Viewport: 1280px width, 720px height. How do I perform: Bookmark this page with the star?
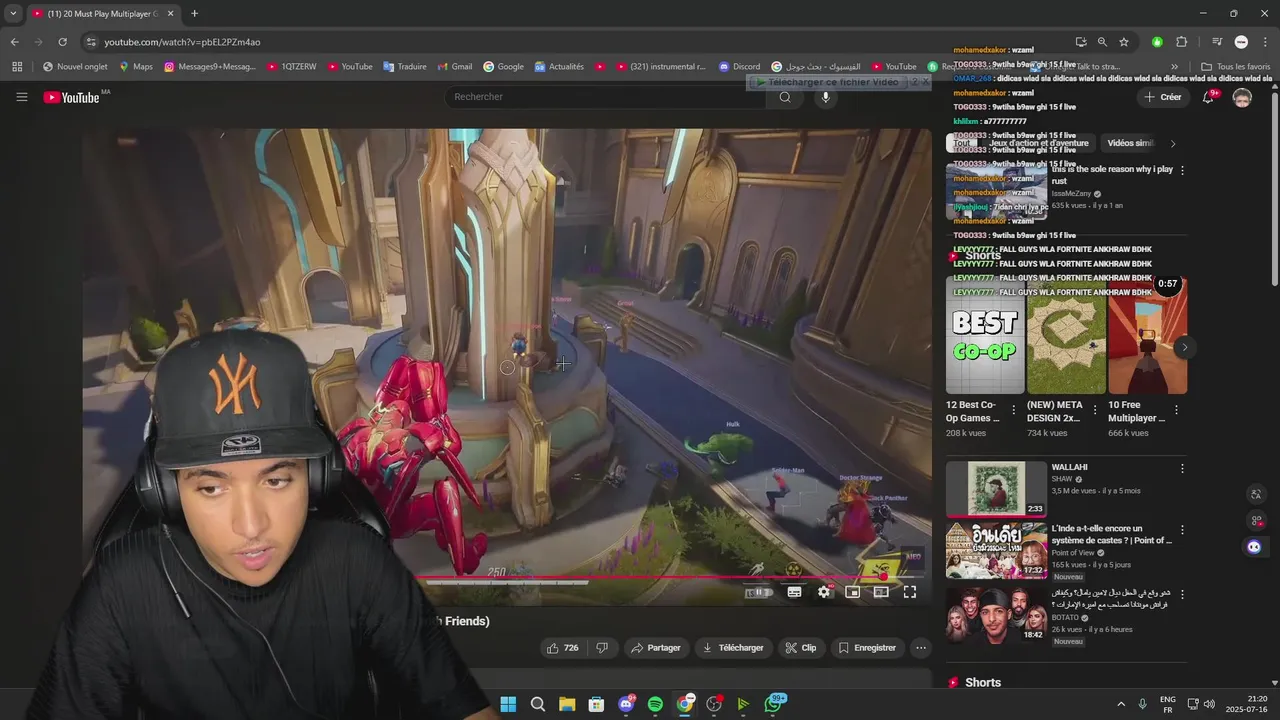point(1124,42)
